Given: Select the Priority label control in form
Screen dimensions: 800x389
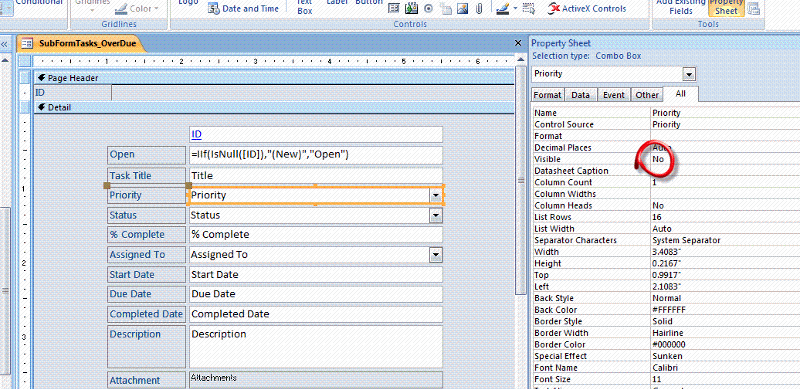Looking at the screenshot, I should [x=146, y=196].
